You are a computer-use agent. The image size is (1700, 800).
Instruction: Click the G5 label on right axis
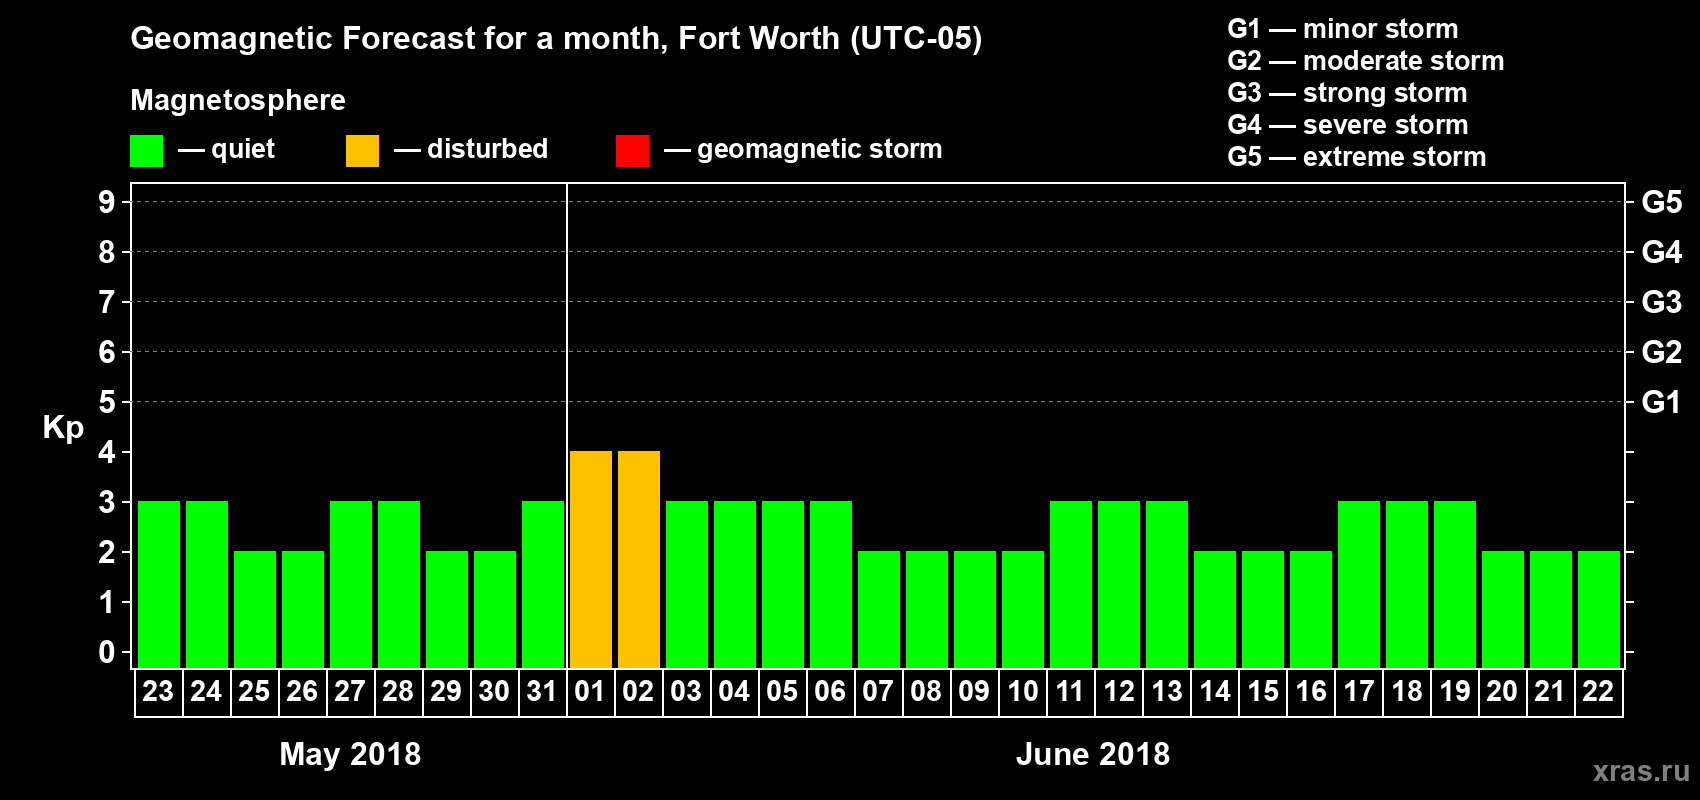point(1661,202)
